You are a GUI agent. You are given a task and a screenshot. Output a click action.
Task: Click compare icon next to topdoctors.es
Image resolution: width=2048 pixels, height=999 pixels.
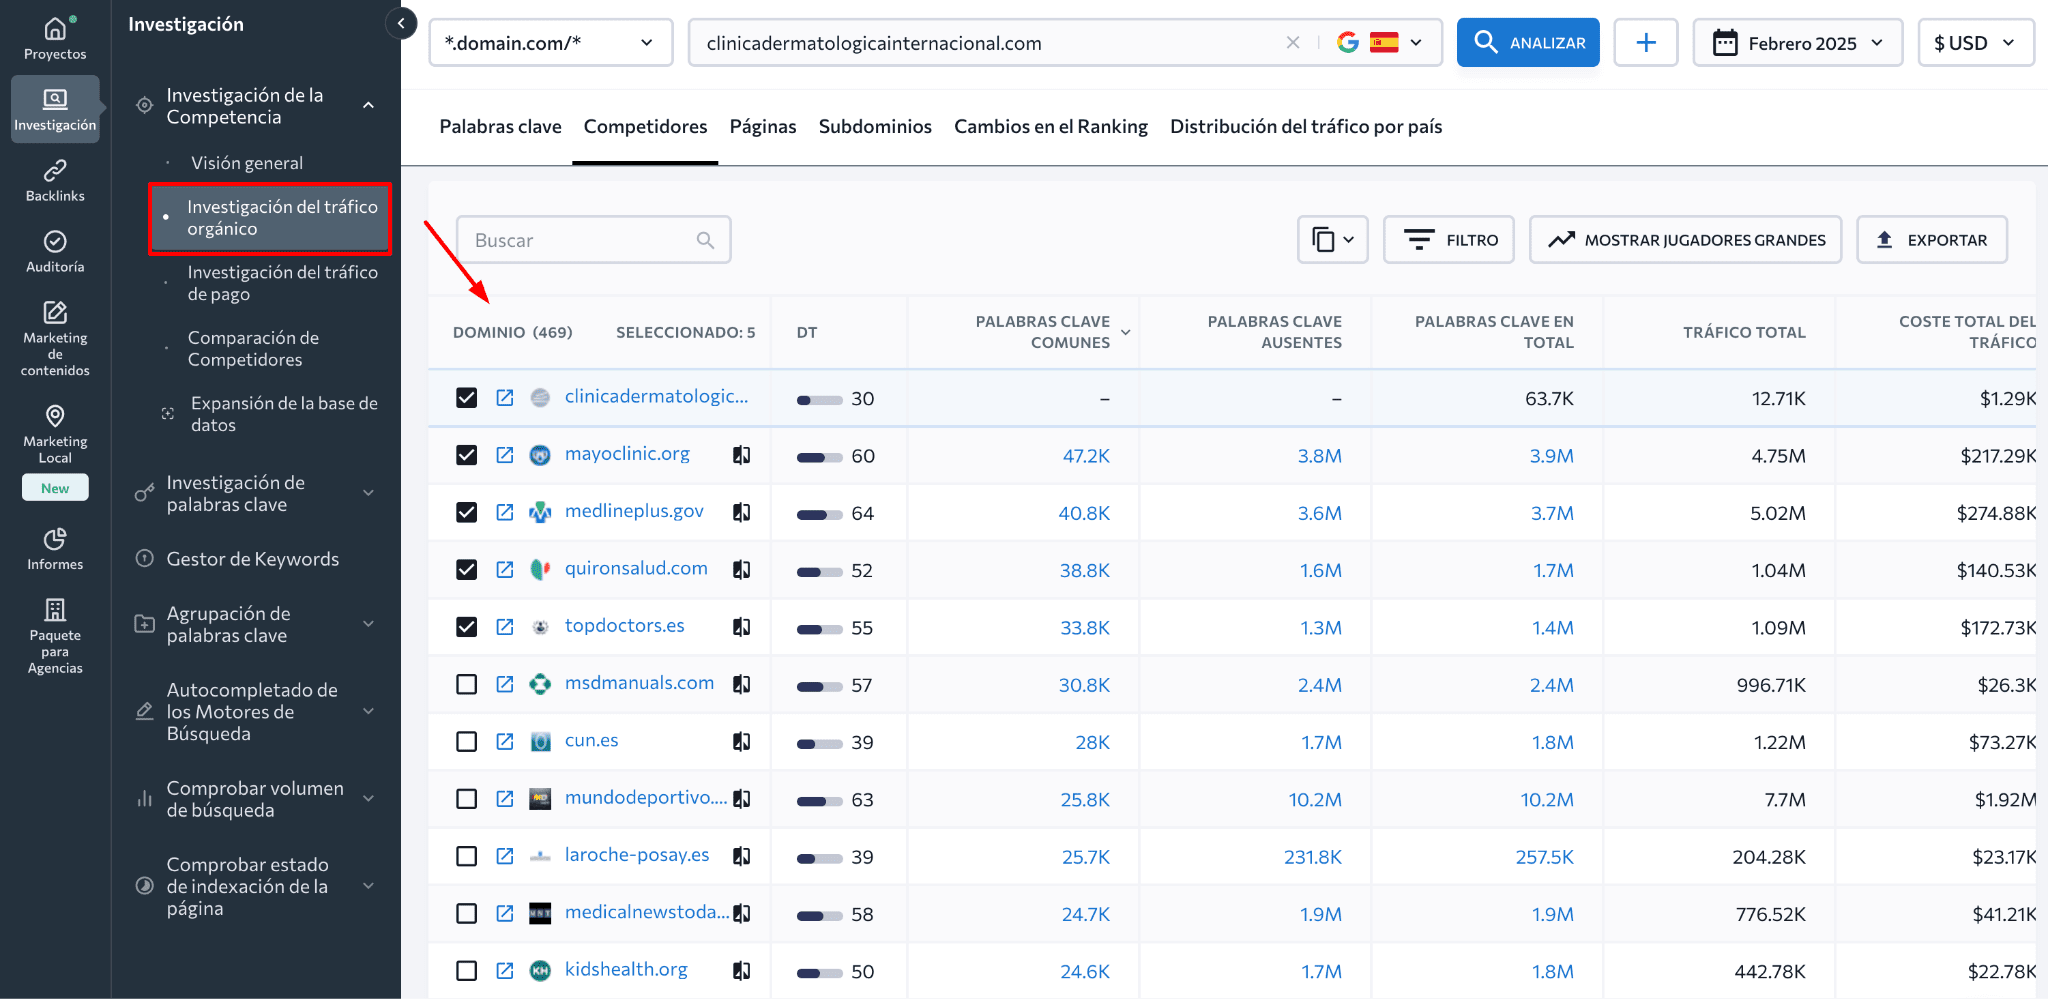741,627
